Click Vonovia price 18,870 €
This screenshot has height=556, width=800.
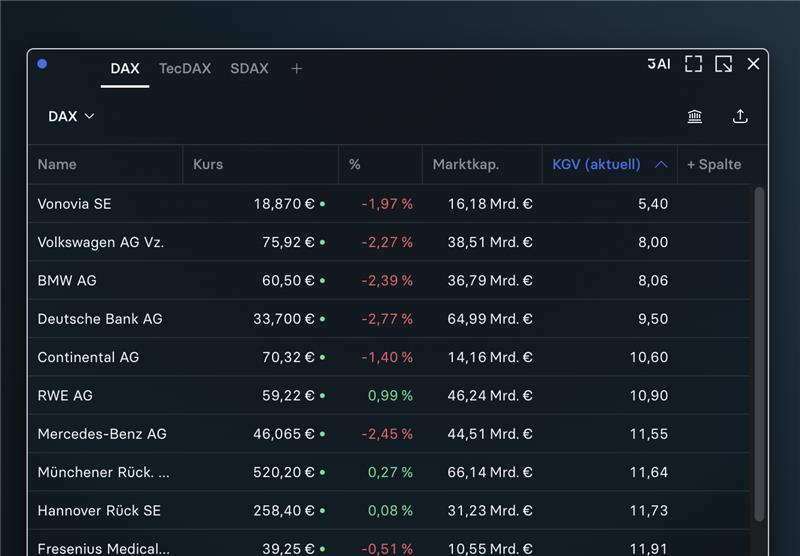(284, 204)
